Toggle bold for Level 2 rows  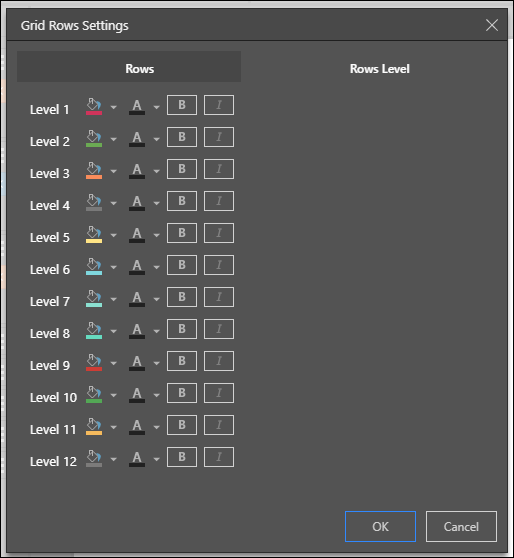pos(182,137)
